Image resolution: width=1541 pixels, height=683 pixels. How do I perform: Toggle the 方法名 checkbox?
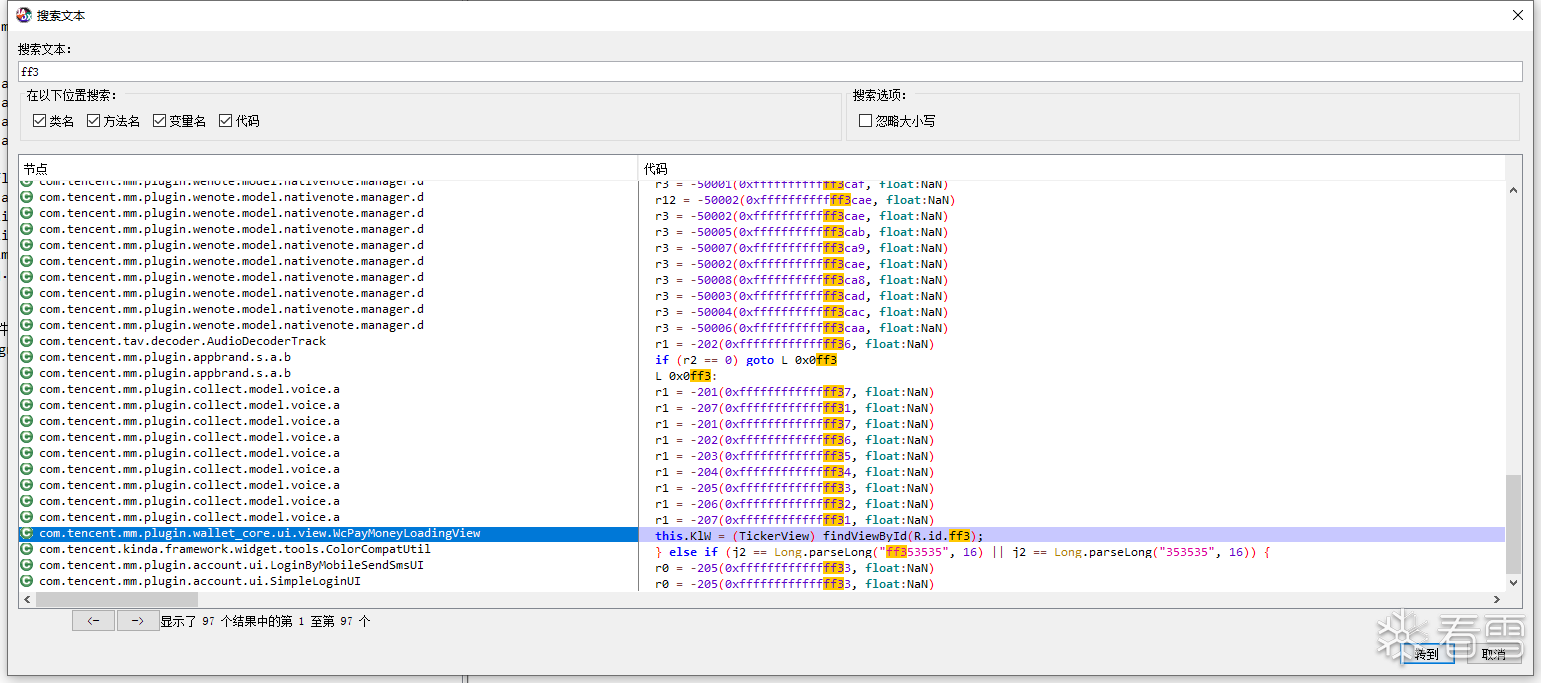pyautogui.click(x=94, y=121)
